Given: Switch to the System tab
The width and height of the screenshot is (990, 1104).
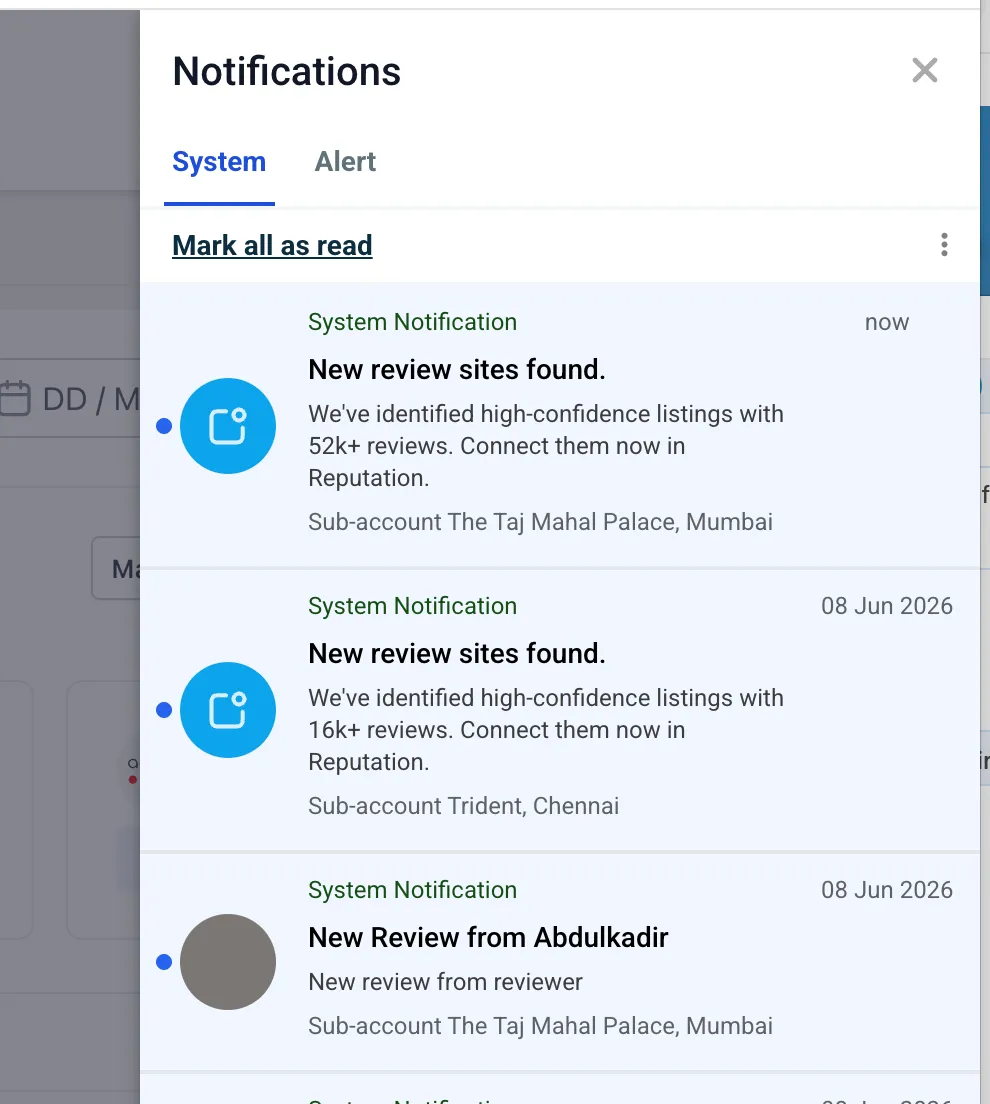Looking at the screenshot, I should (x=219, y=162).
